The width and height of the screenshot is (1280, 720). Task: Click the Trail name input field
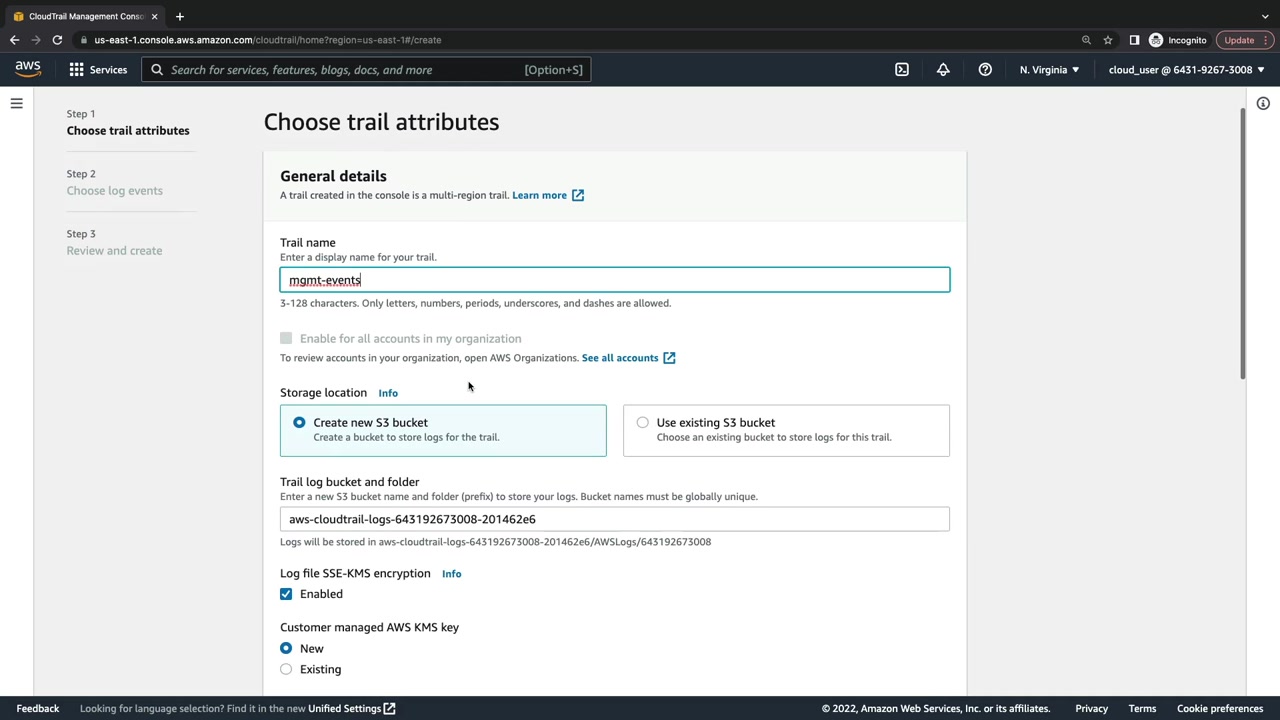(615, 280)
